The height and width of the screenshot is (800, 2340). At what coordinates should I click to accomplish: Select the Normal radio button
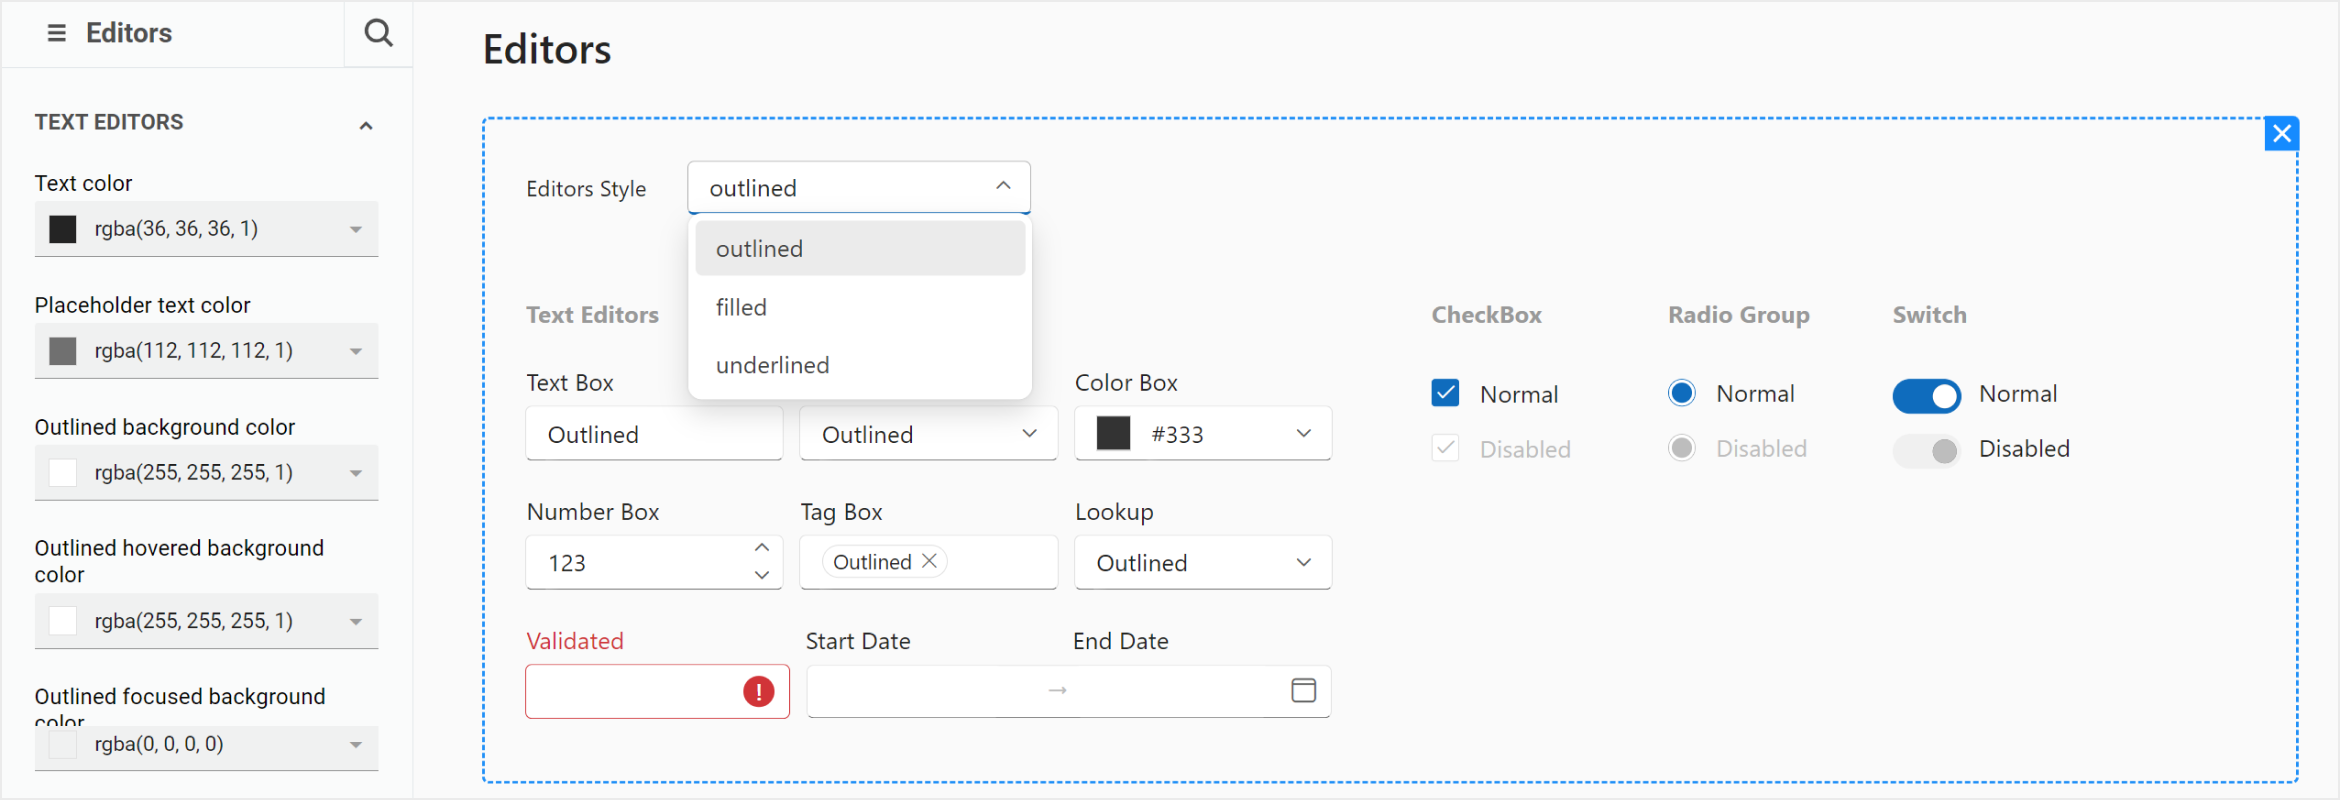pyautogui.click(x=1682, y=393)
